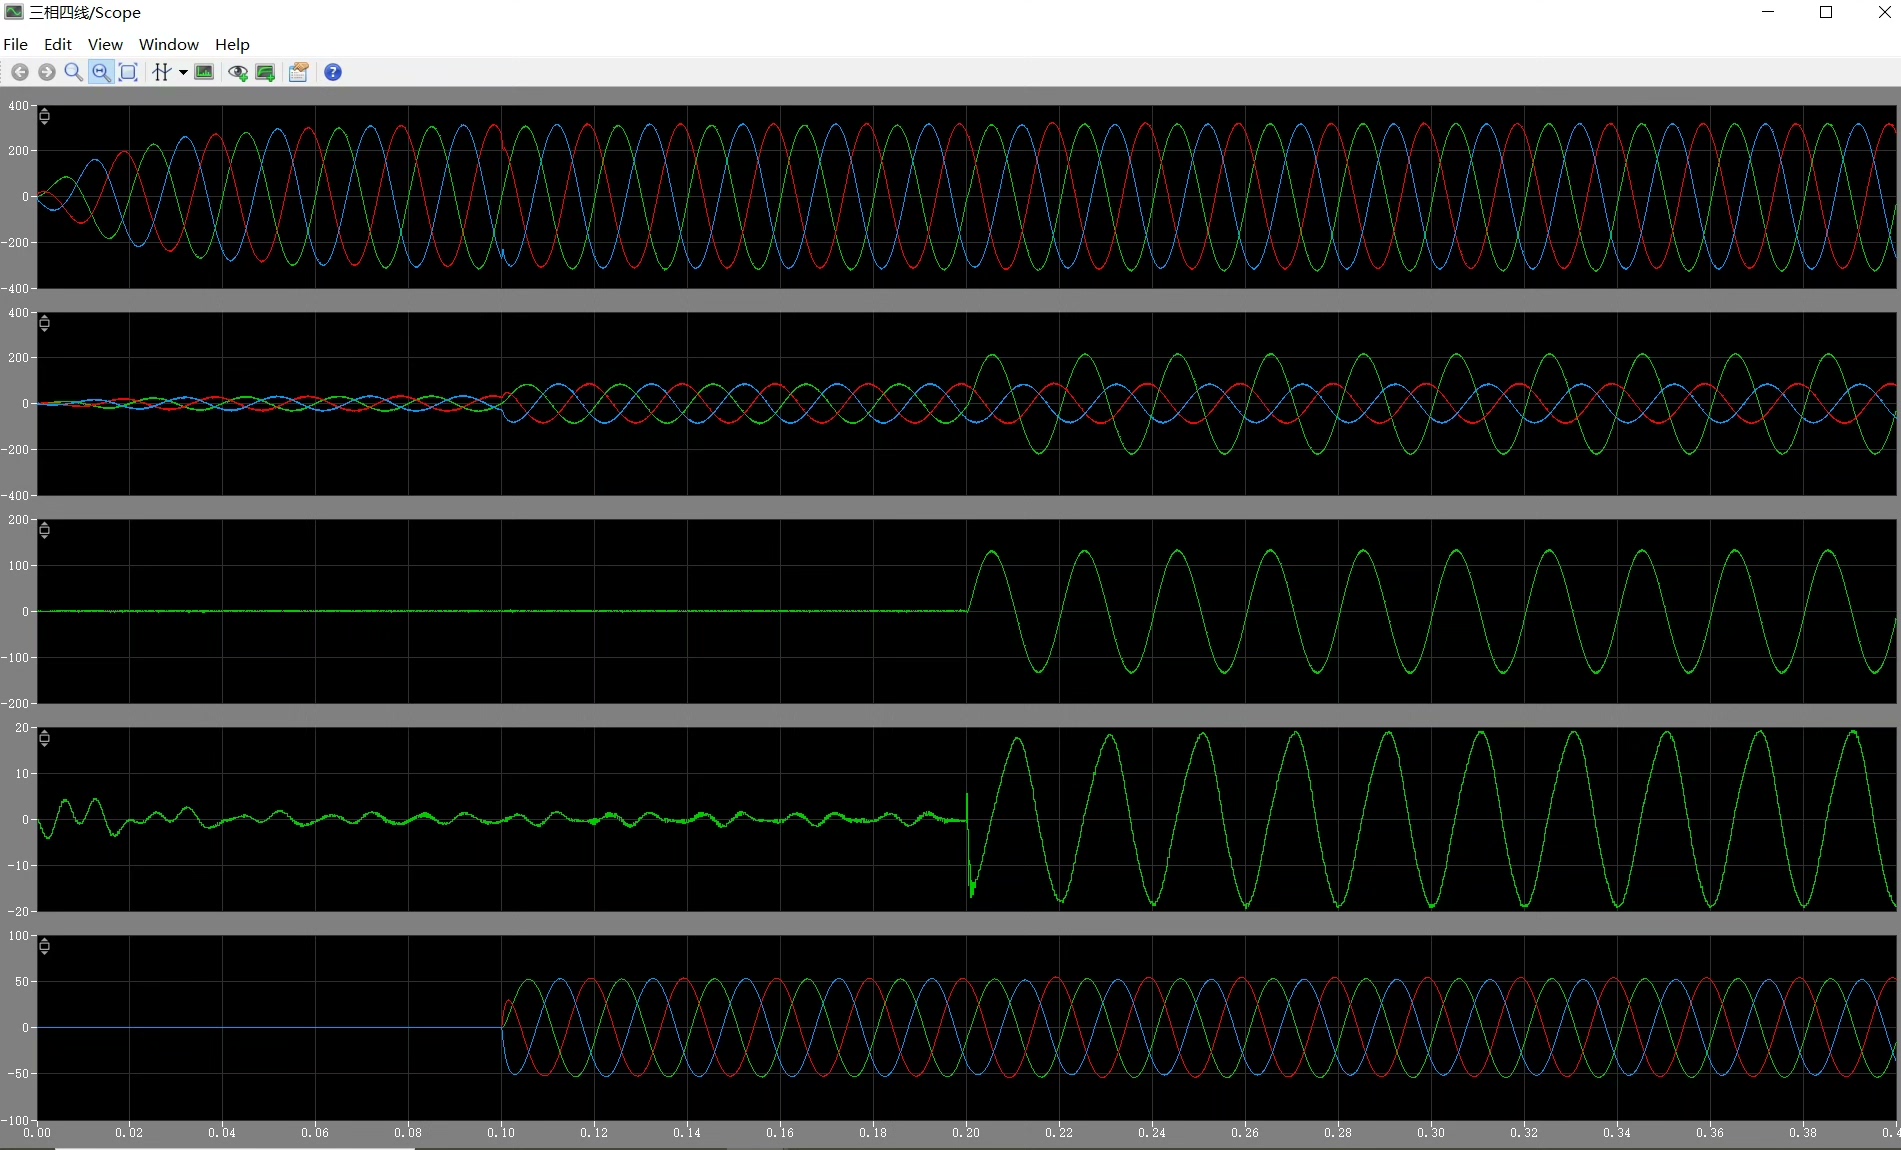Click the -100 label on third plot
Screen dimensions: 1901x1150
pos(15,657)
